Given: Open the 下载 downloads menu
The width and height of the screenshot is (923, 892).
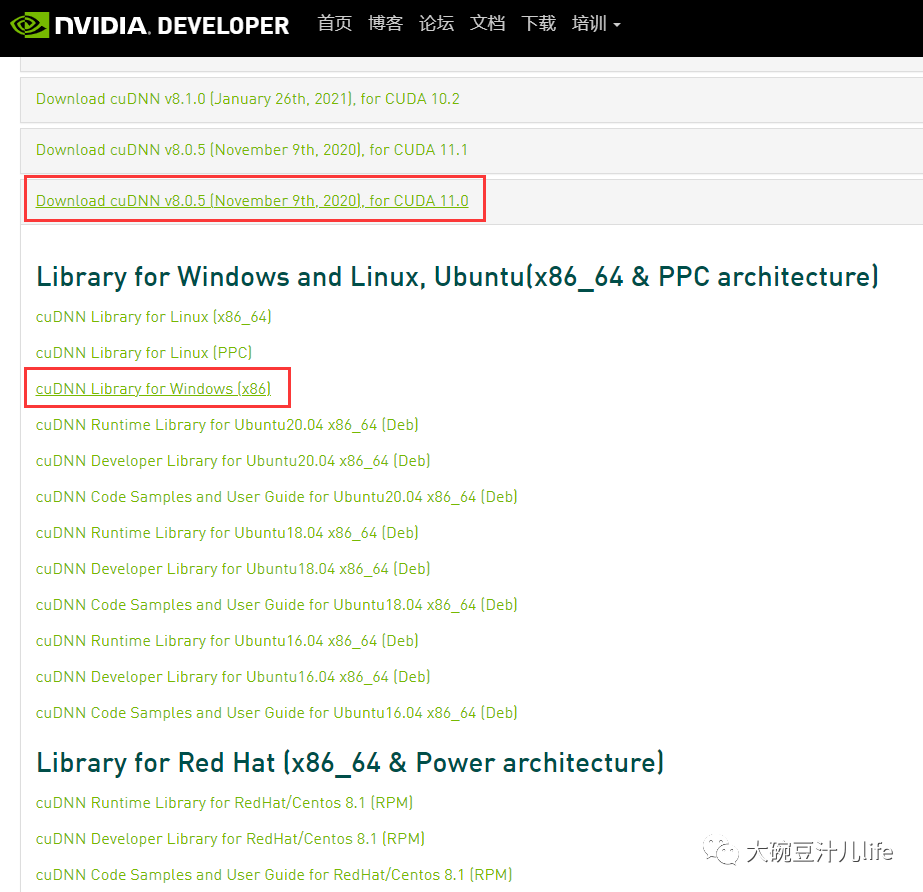Looking at the screenshot, I should [539, 24].
